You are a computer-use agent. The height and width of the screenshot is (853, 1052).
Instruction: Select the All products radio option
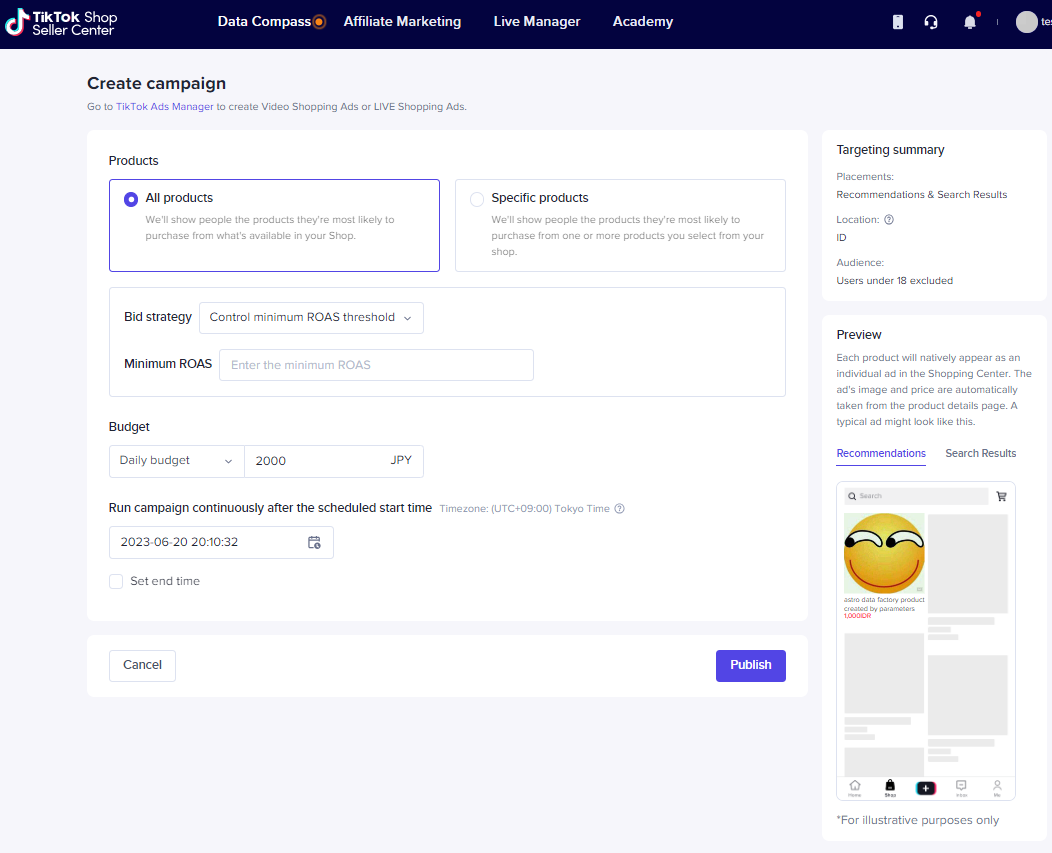click(x=131, y=199)
